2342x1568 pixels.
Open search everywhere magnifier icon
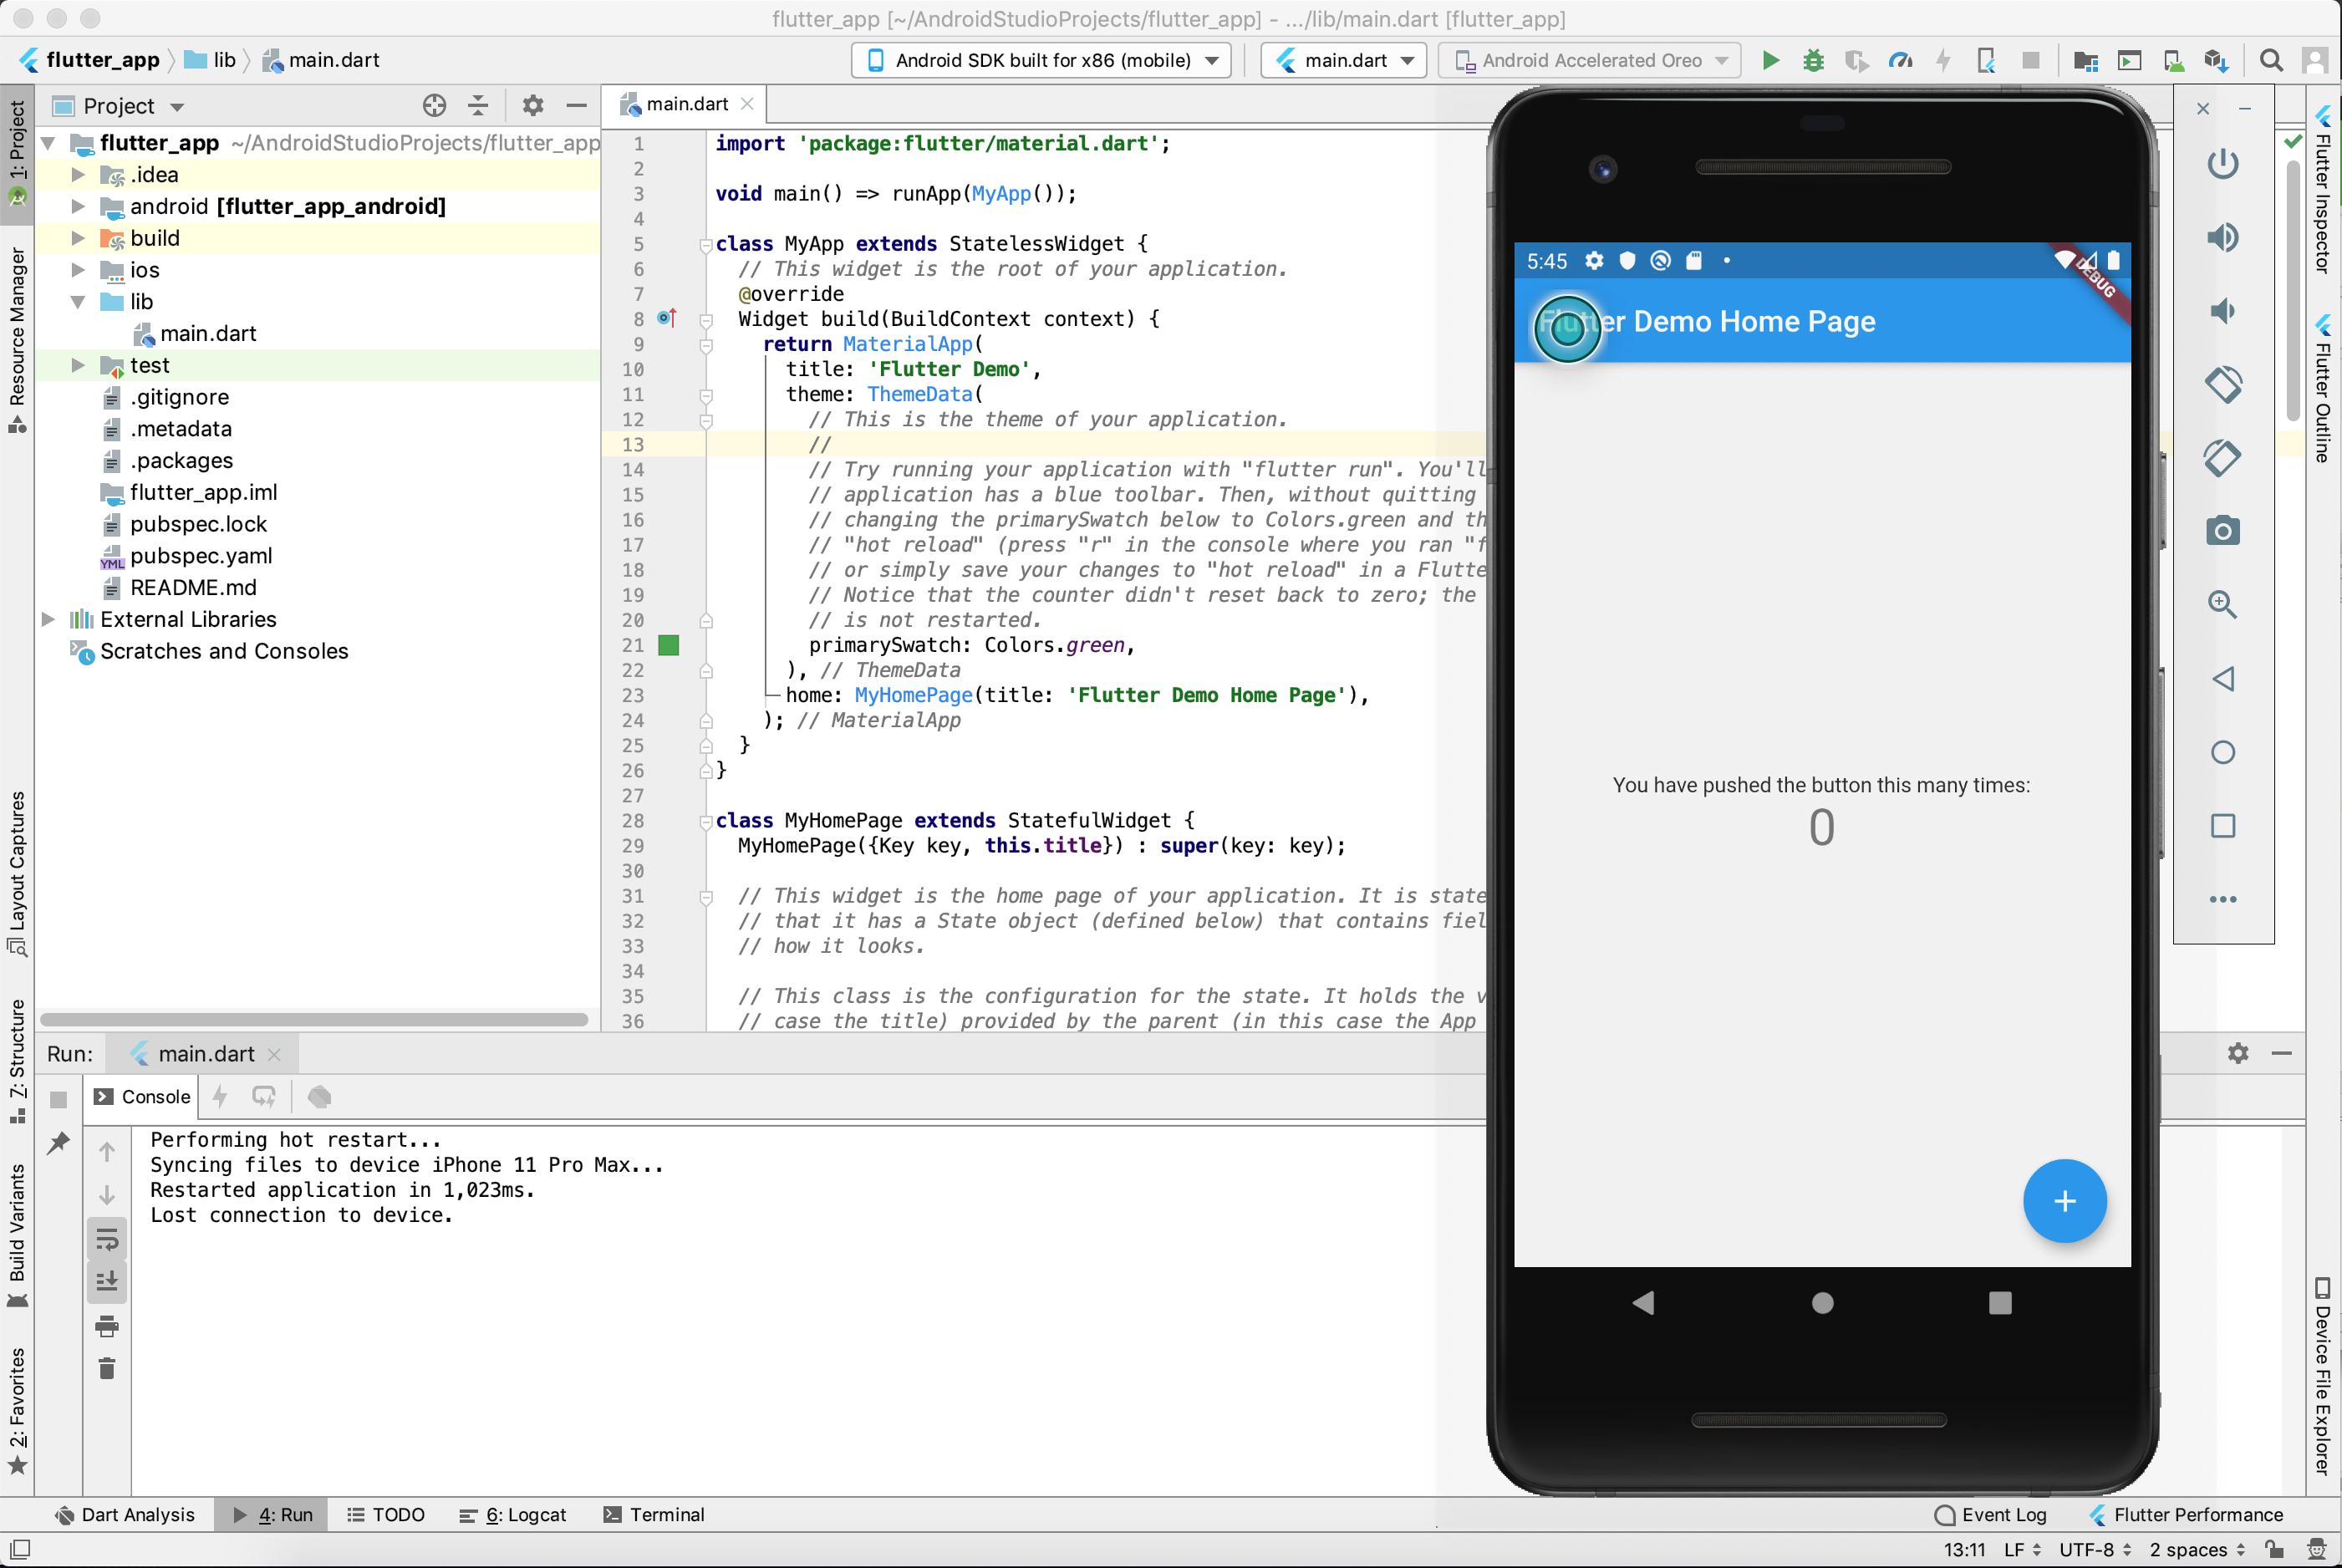coord(2271,60)
